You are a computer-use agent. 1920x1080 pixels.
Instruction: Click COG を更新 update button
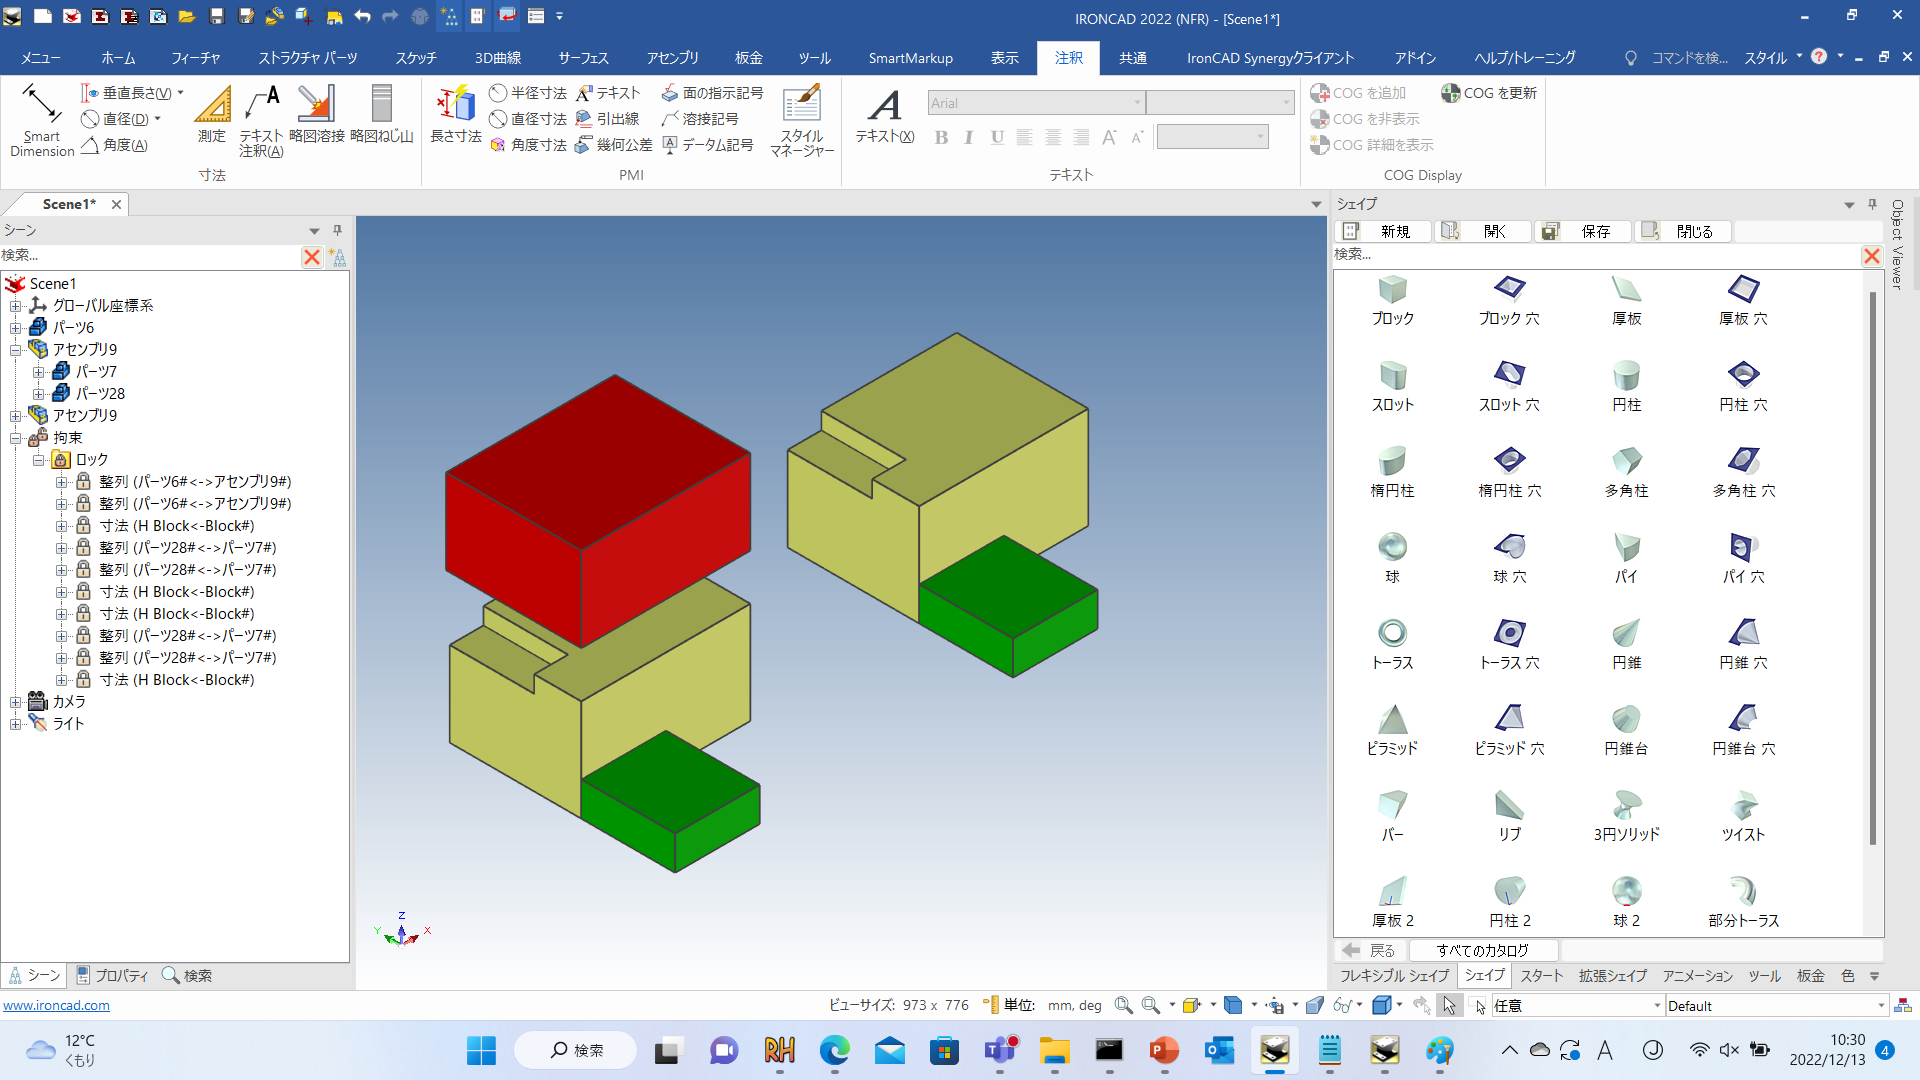click(1489, 93)
